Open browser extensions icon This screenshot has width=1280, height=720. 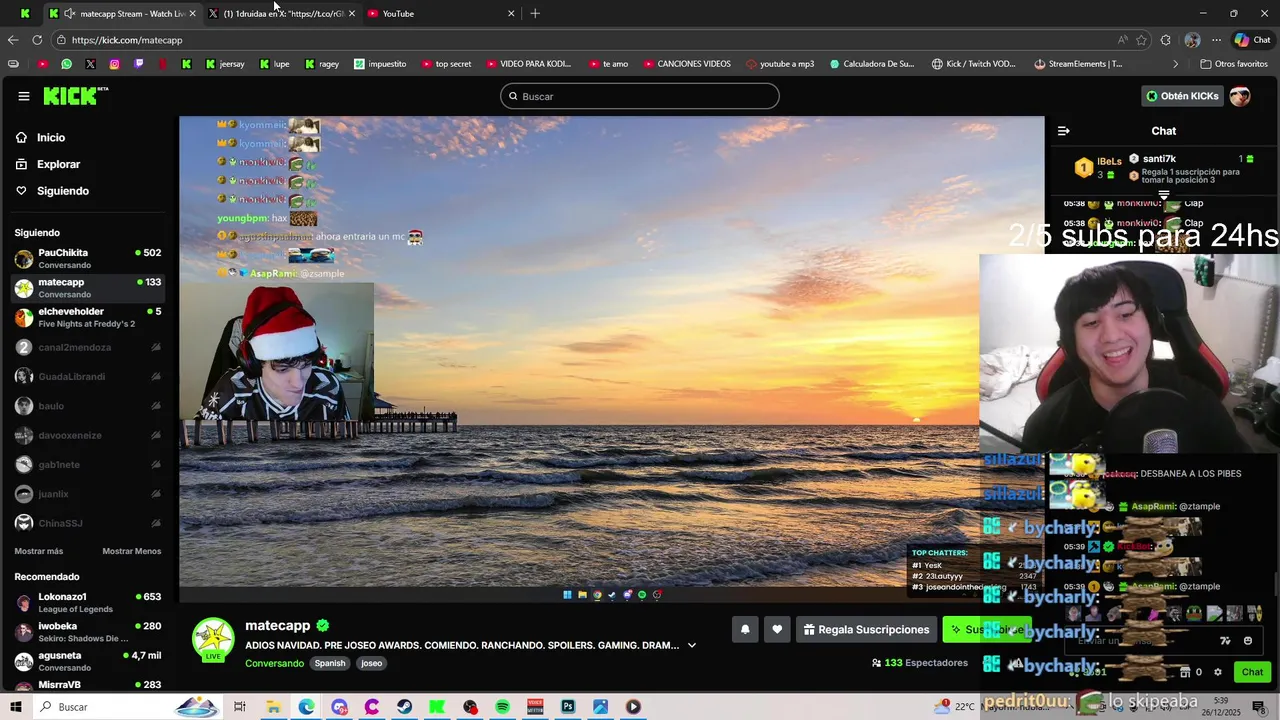tap(1166, 40)
